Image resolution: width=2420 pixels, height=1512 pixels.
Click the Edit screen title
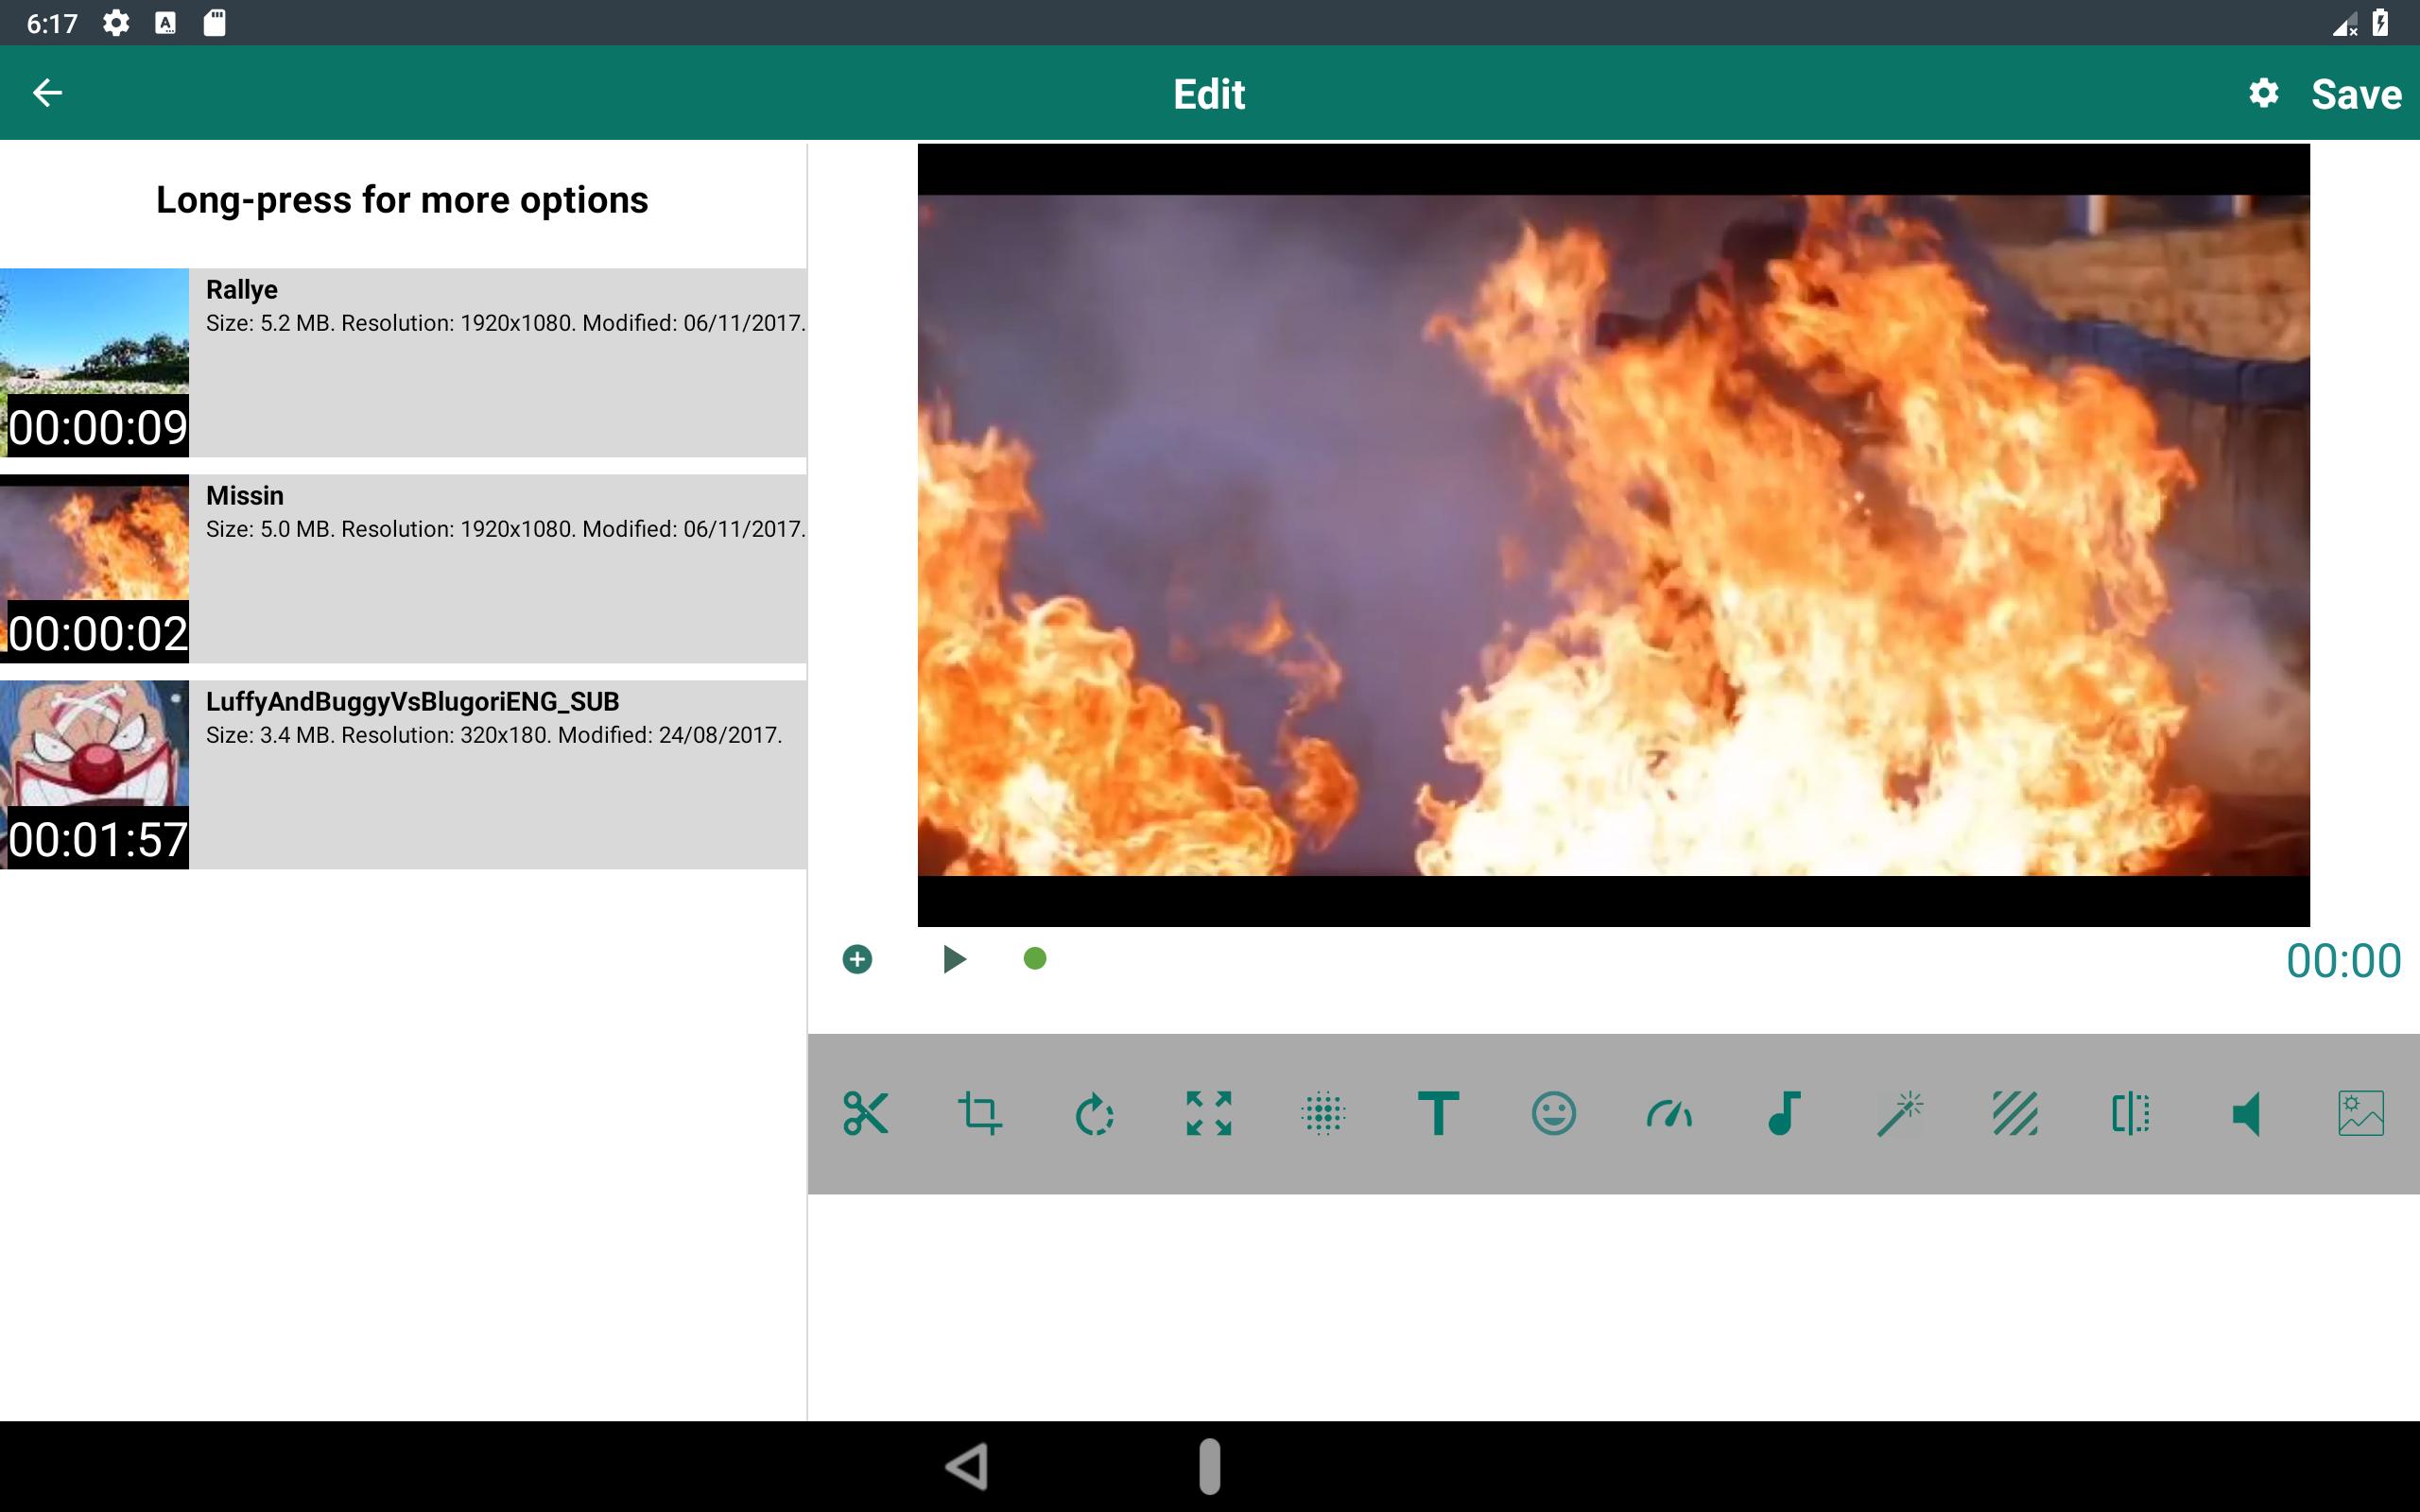(1209, 94)
